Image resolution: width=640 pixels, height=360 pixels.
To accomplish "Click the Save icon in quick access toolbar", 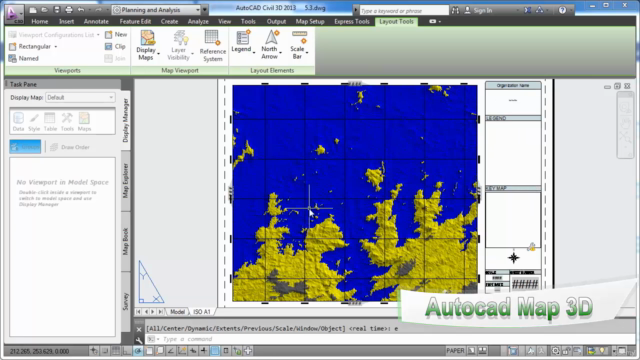I will [x=57, y=10].
